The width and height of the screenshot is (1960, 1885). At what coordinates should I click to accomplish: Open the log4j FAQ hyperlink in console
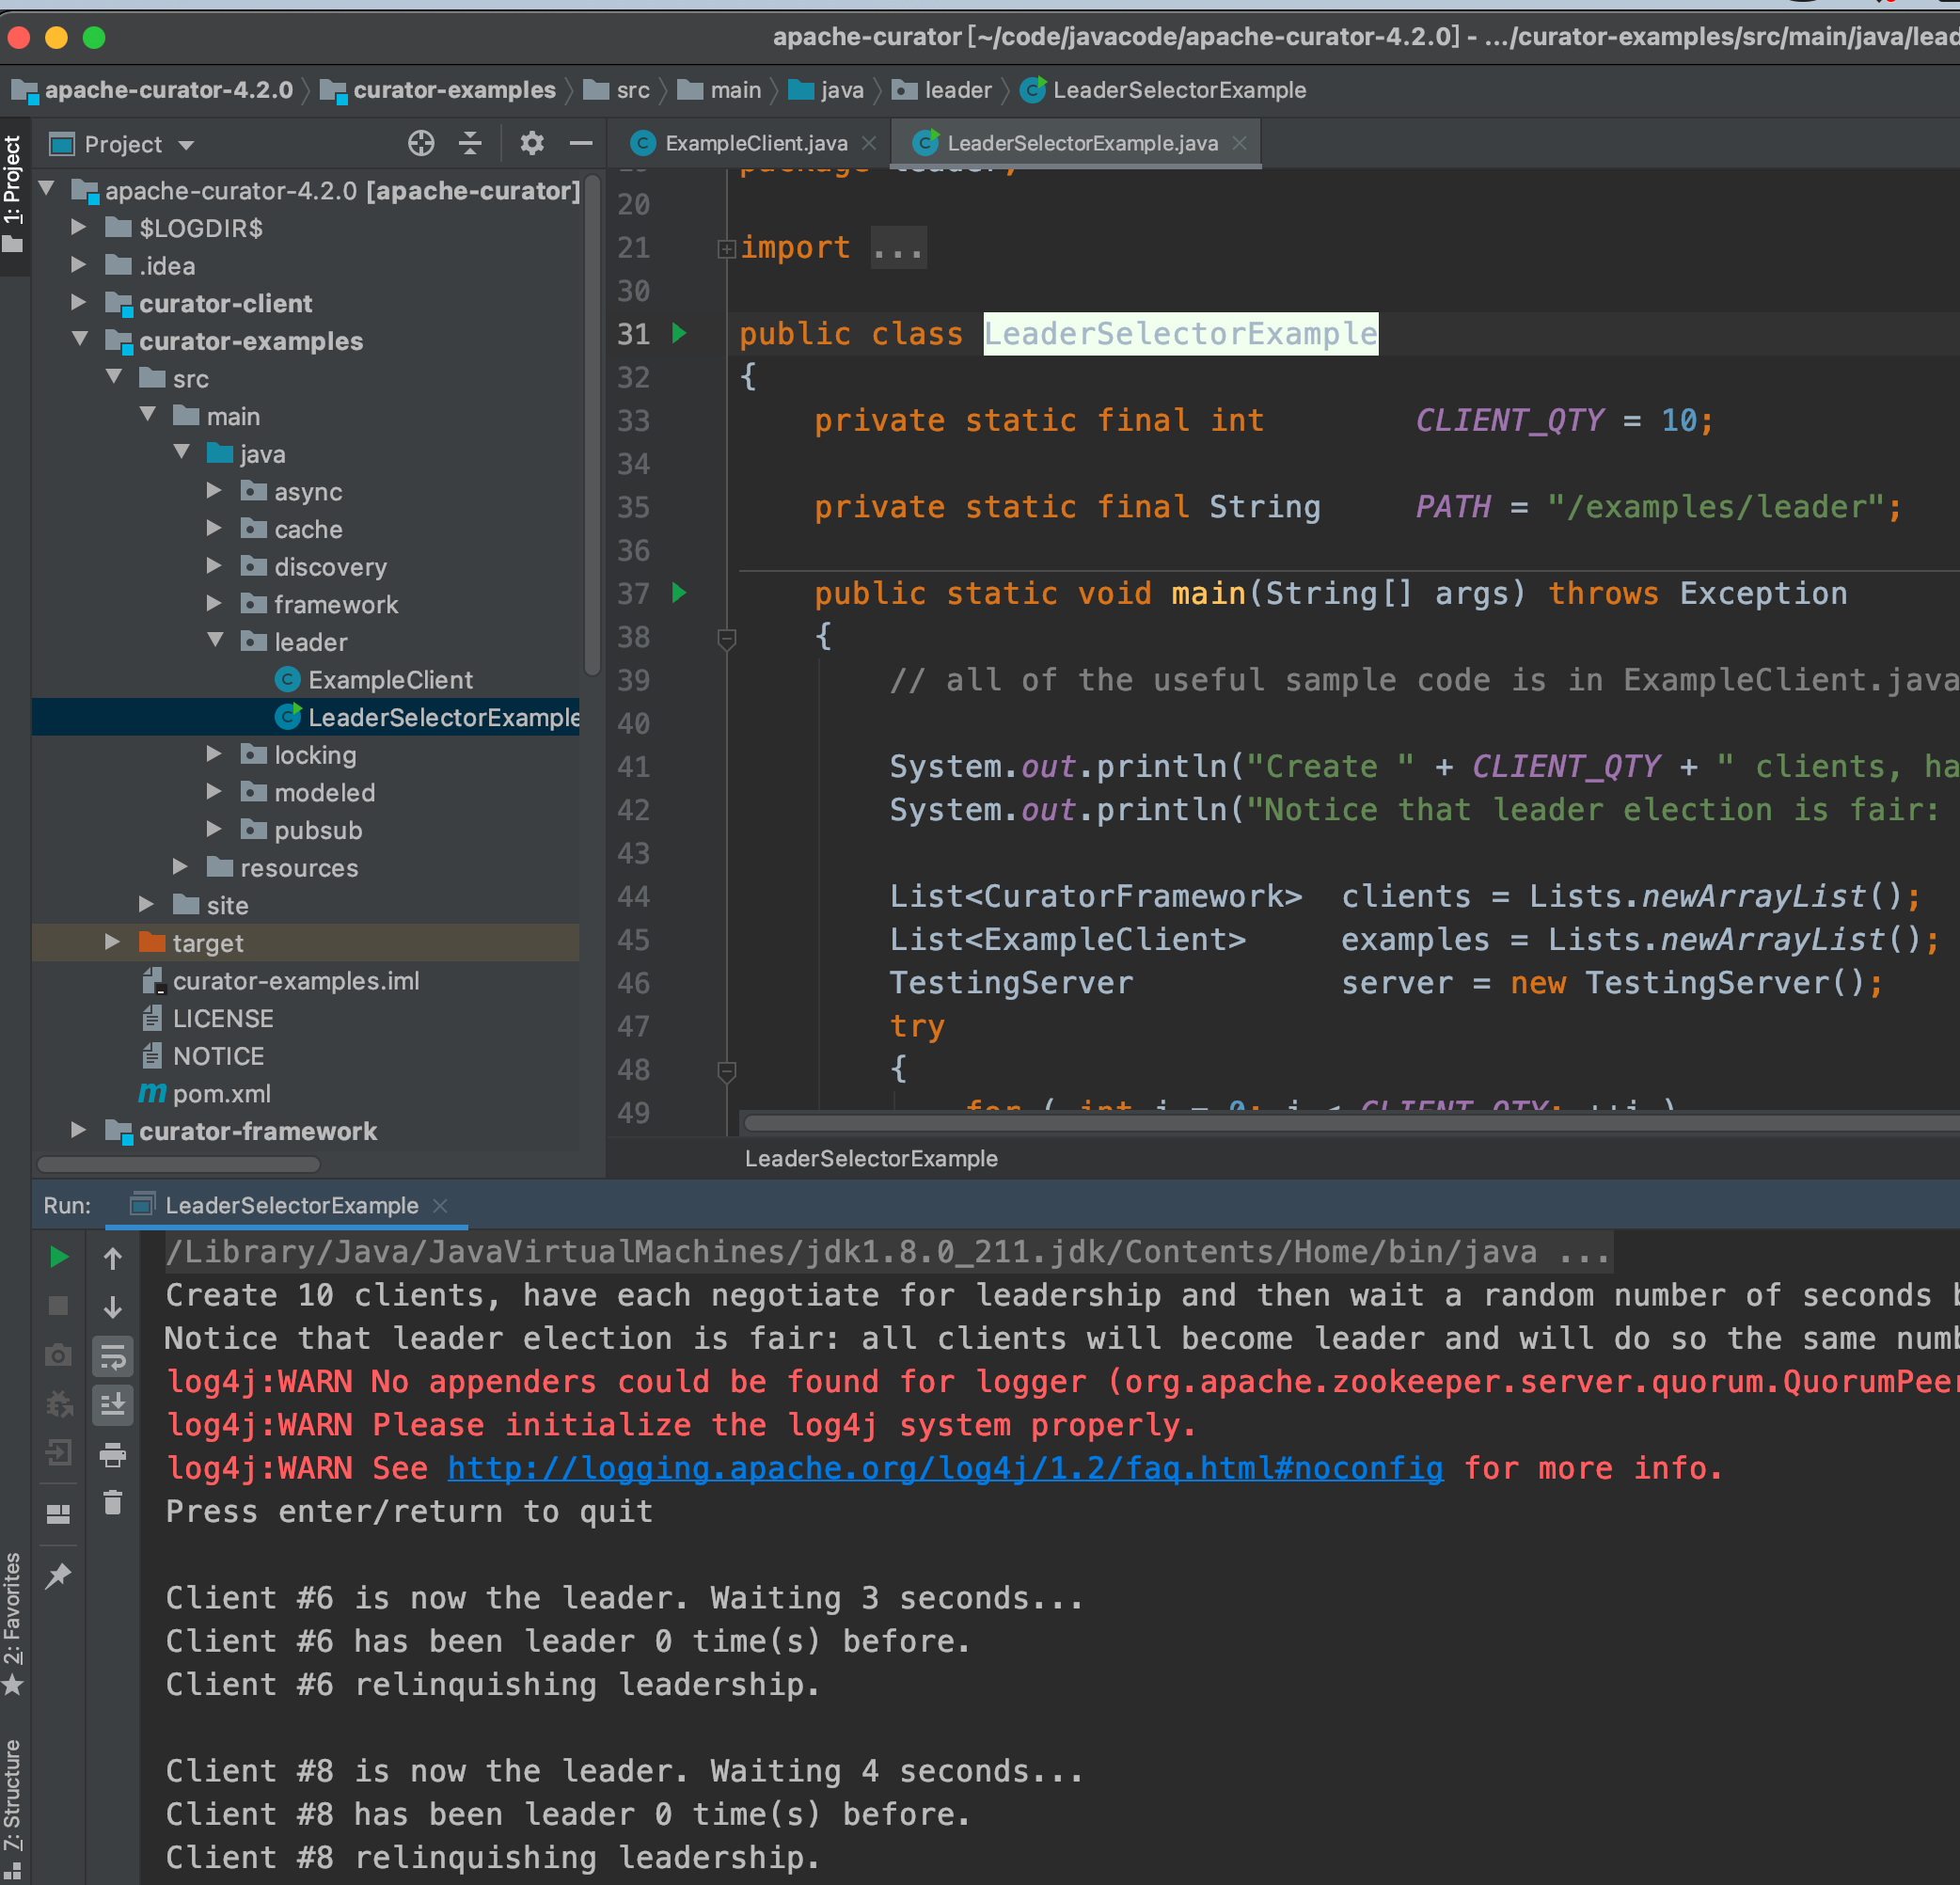(x=944, y=1468)
